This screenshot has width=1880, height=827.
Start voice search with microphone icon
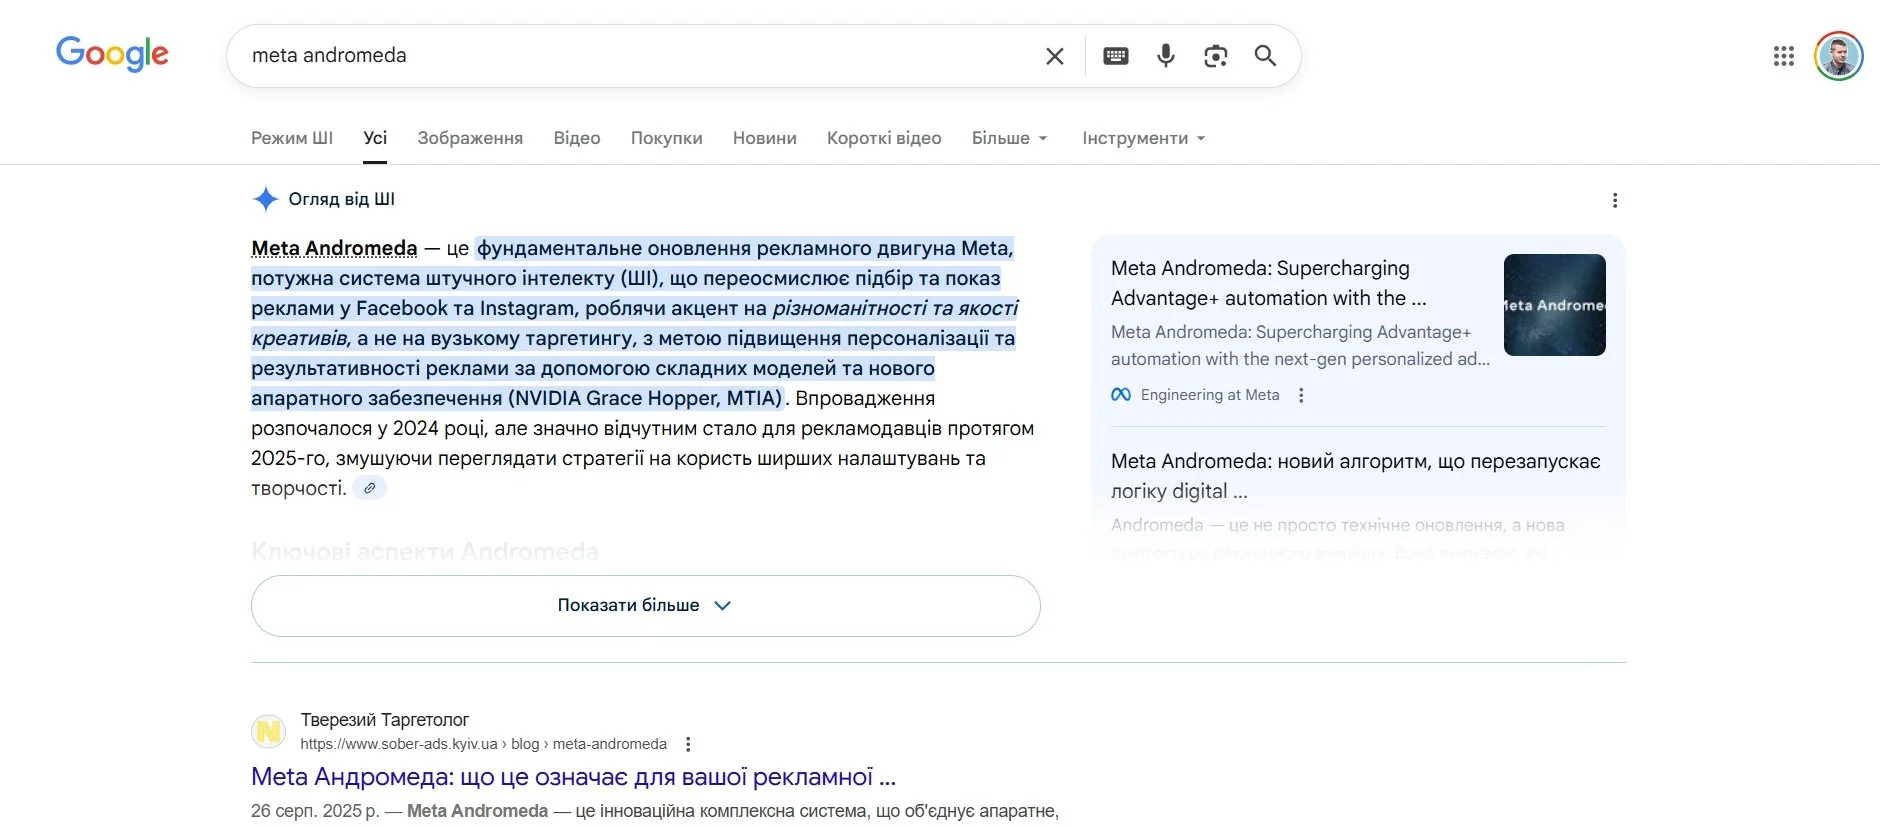click(1166, 56)
